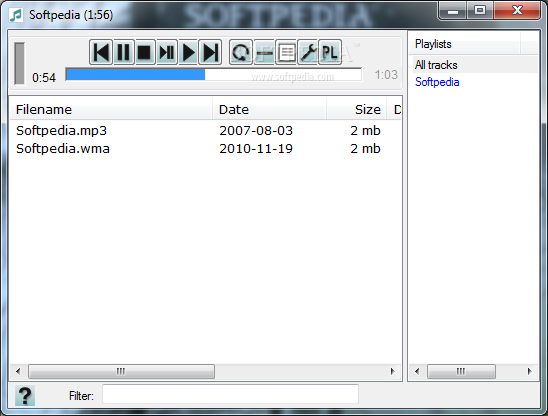Open the Softpedia playlist
548x416 pixels.
437,82
